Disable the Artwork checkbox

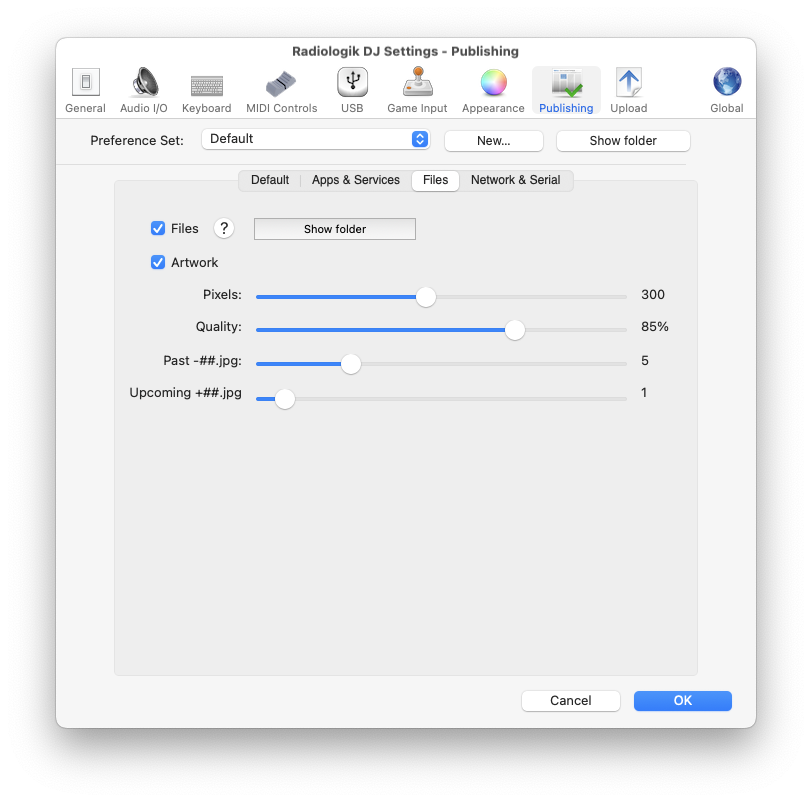coord(157,262)
